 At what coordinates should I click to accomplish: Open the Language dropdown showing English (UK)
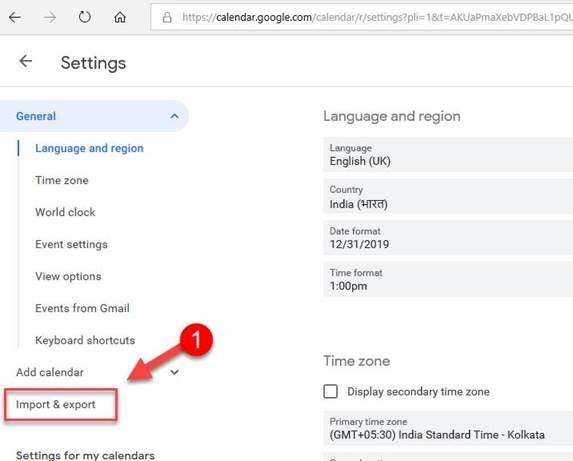[448, 155]
